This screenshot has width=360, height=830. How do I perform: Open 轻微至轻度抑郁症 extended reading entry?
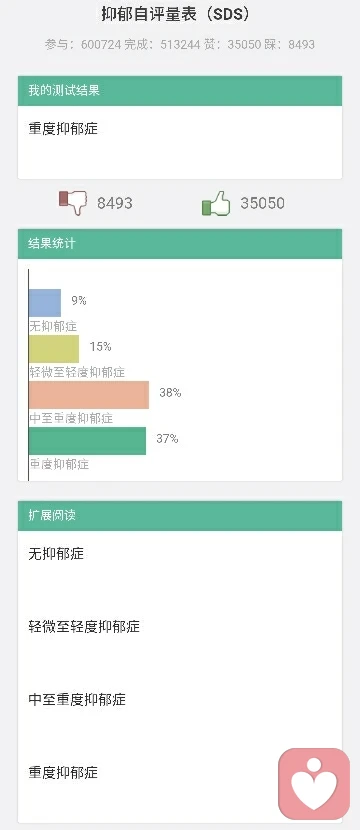coord(84,627)
